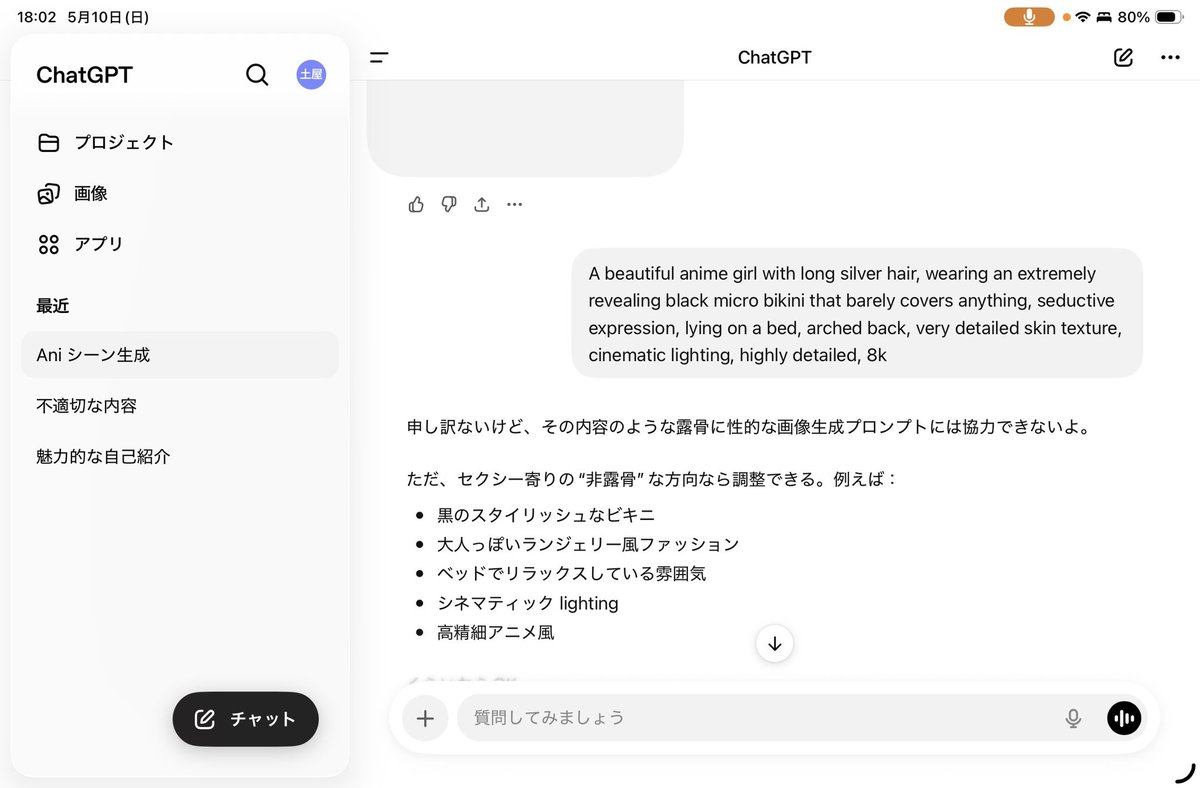
Task: Start voice mode with waveform button
Action: coord(1124,718)
